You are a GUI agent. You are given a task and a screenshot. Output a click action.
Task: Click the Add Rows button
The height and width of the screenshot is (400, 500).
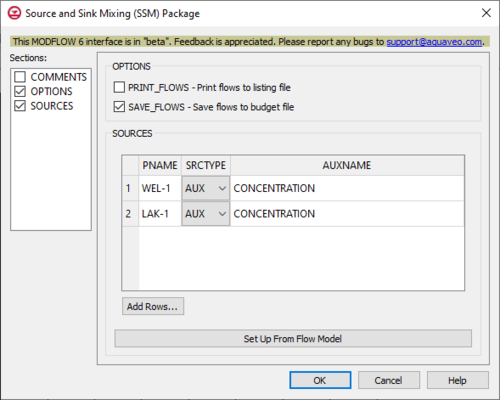pyautogui.click(x=153, y=306)
